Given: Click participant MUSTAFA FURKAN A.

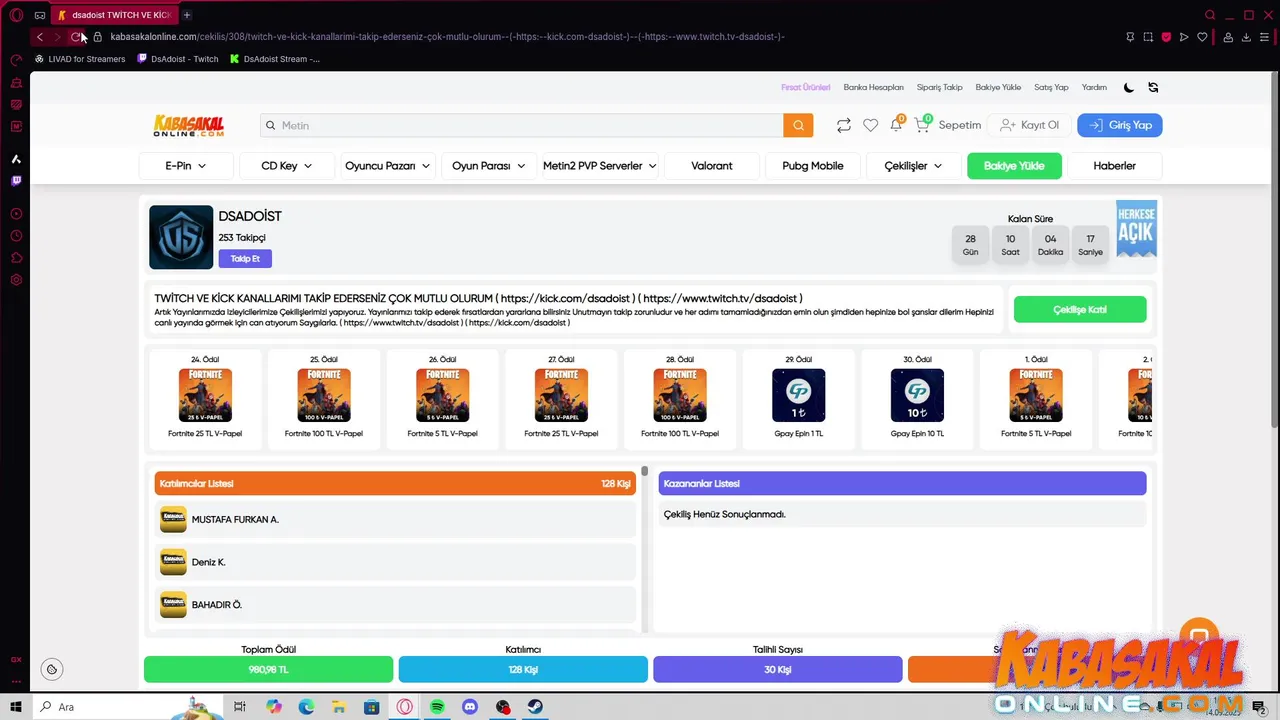Looking at the screenshot, I should [x=395, y=520].
